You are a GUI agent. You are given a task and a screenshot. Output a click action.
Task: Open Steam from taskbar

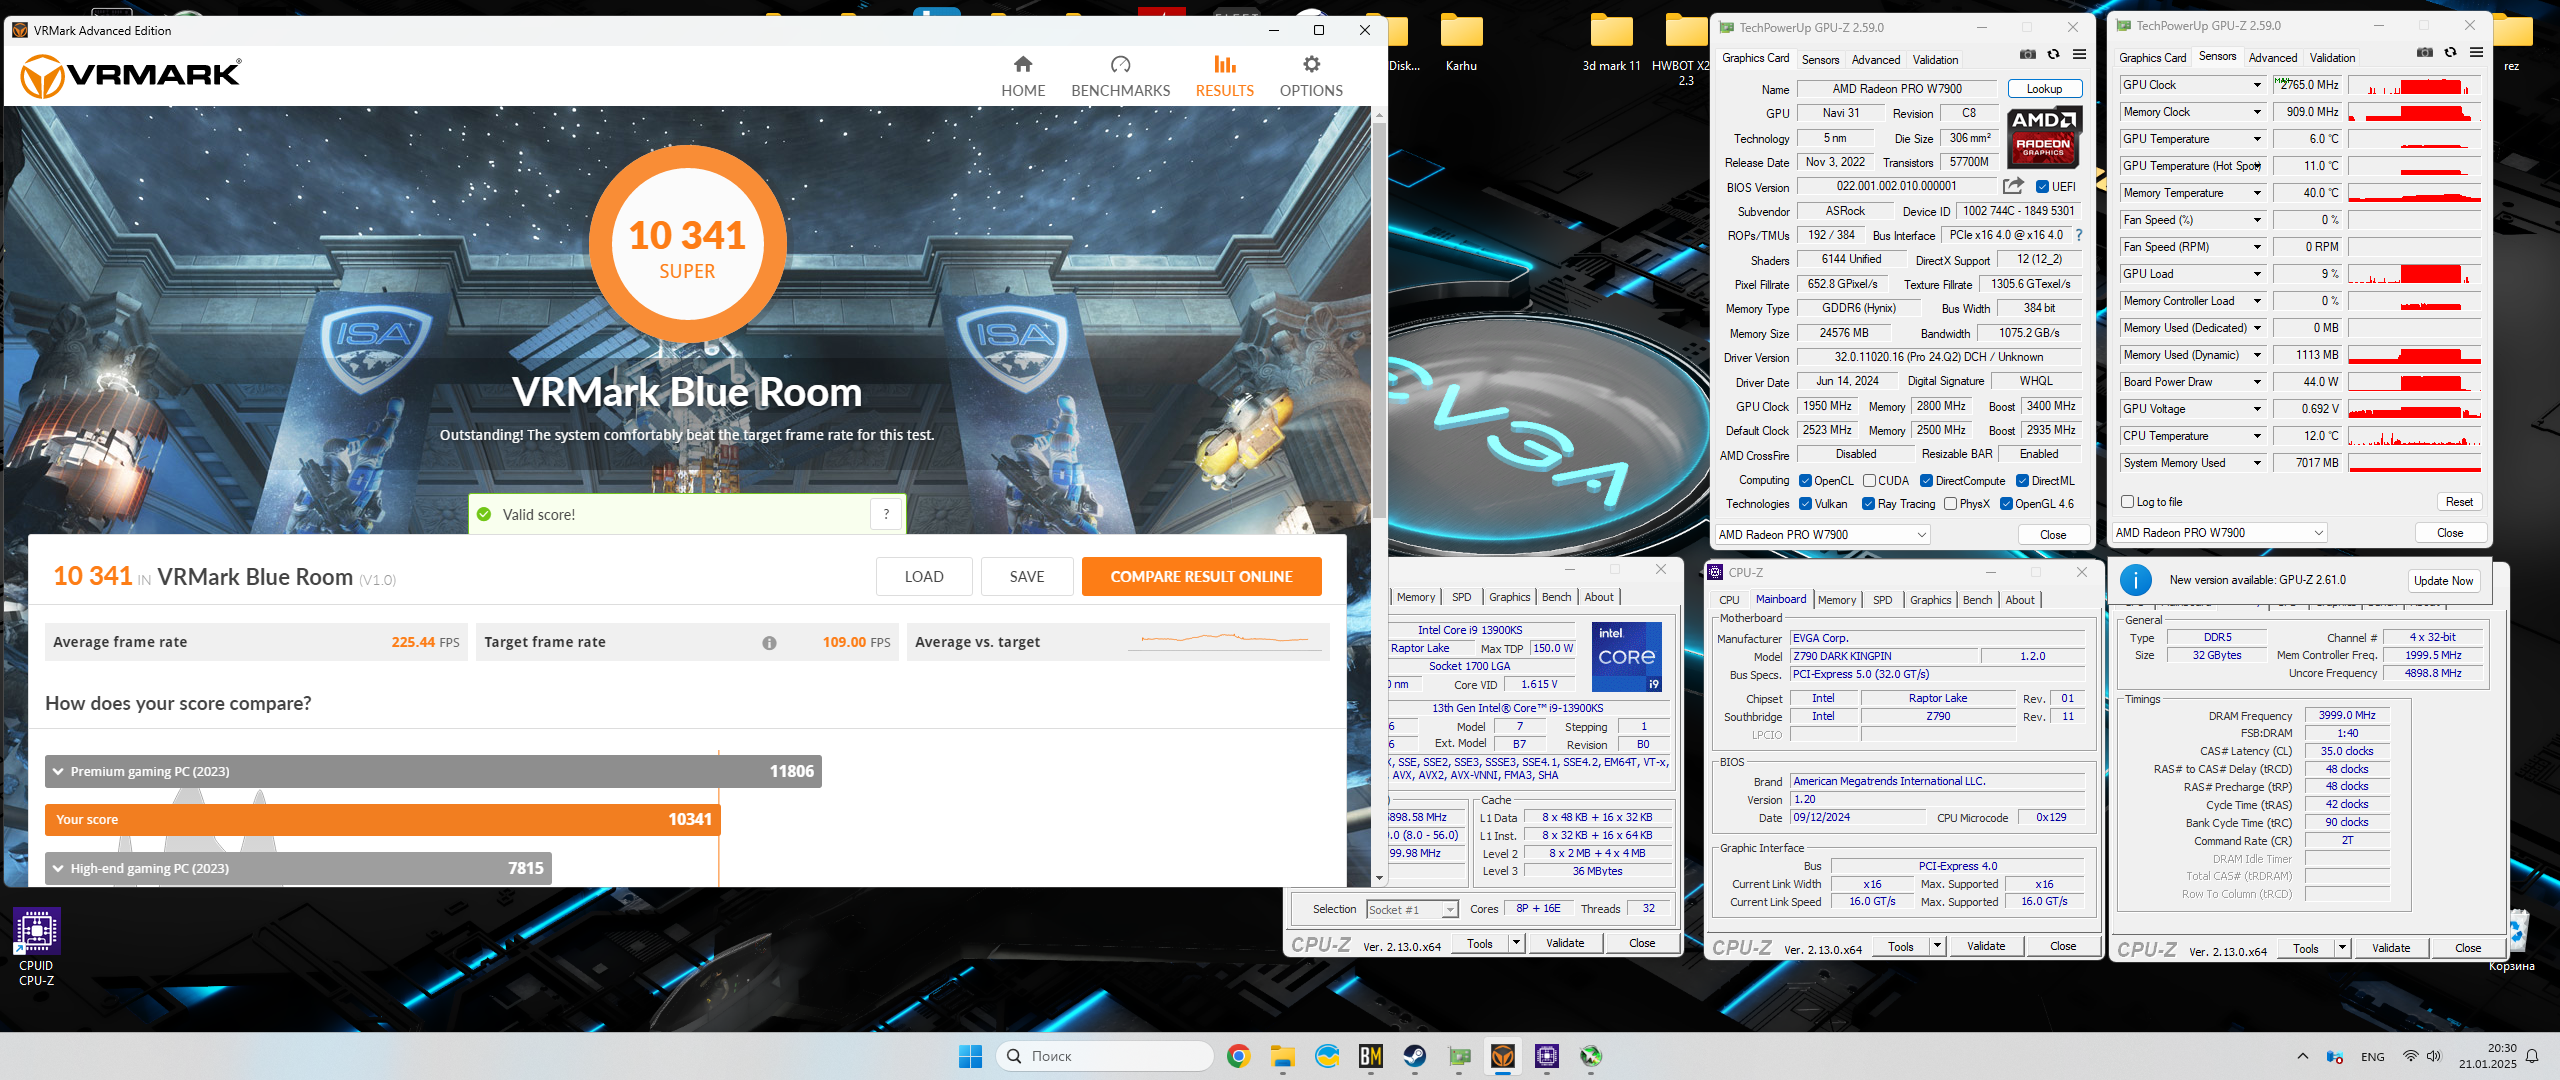pos(1414,1056)
